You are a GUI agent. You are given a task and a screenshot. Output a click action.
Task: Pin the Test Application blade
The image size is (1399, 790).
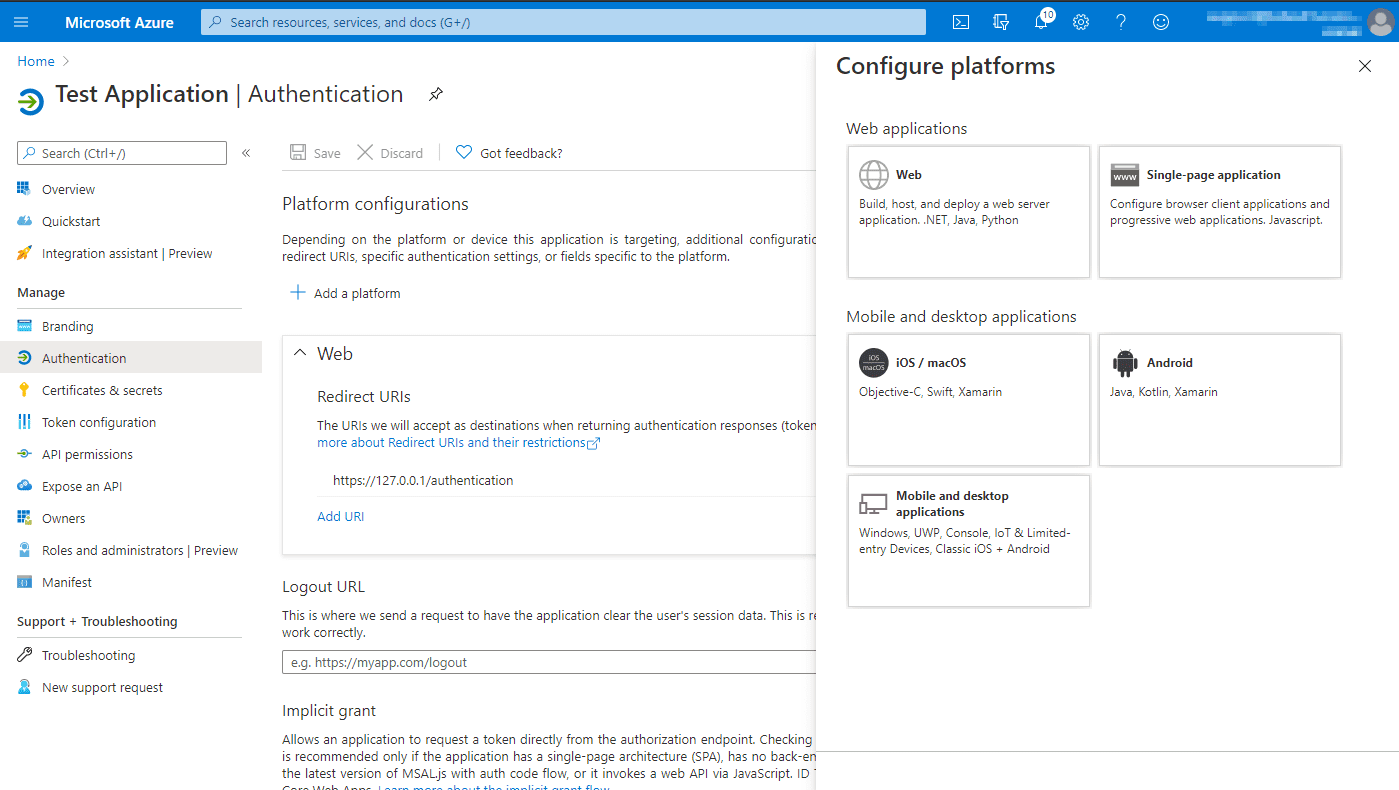coord(435,95)
